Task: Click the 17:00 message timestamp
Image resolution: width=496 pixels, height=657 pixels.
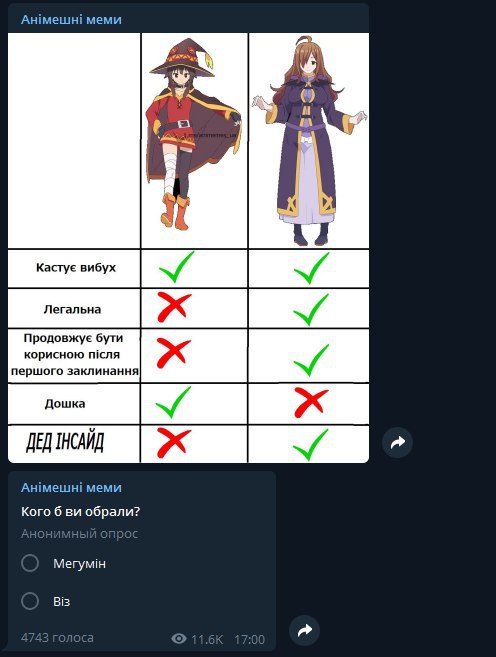Action: (250, 639)
